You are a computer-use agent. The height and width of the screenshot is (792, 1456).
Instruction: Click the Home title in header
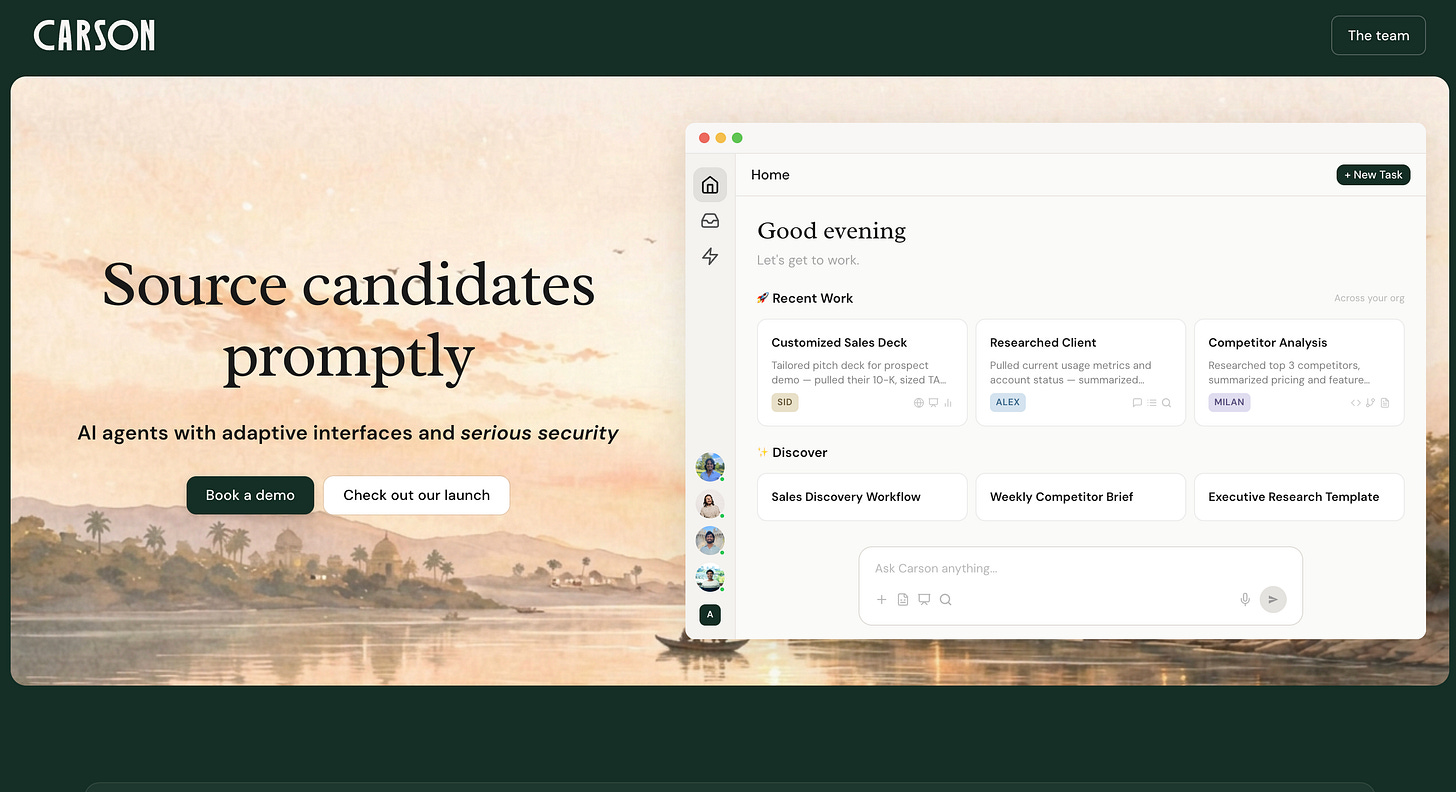pos(770,175)
